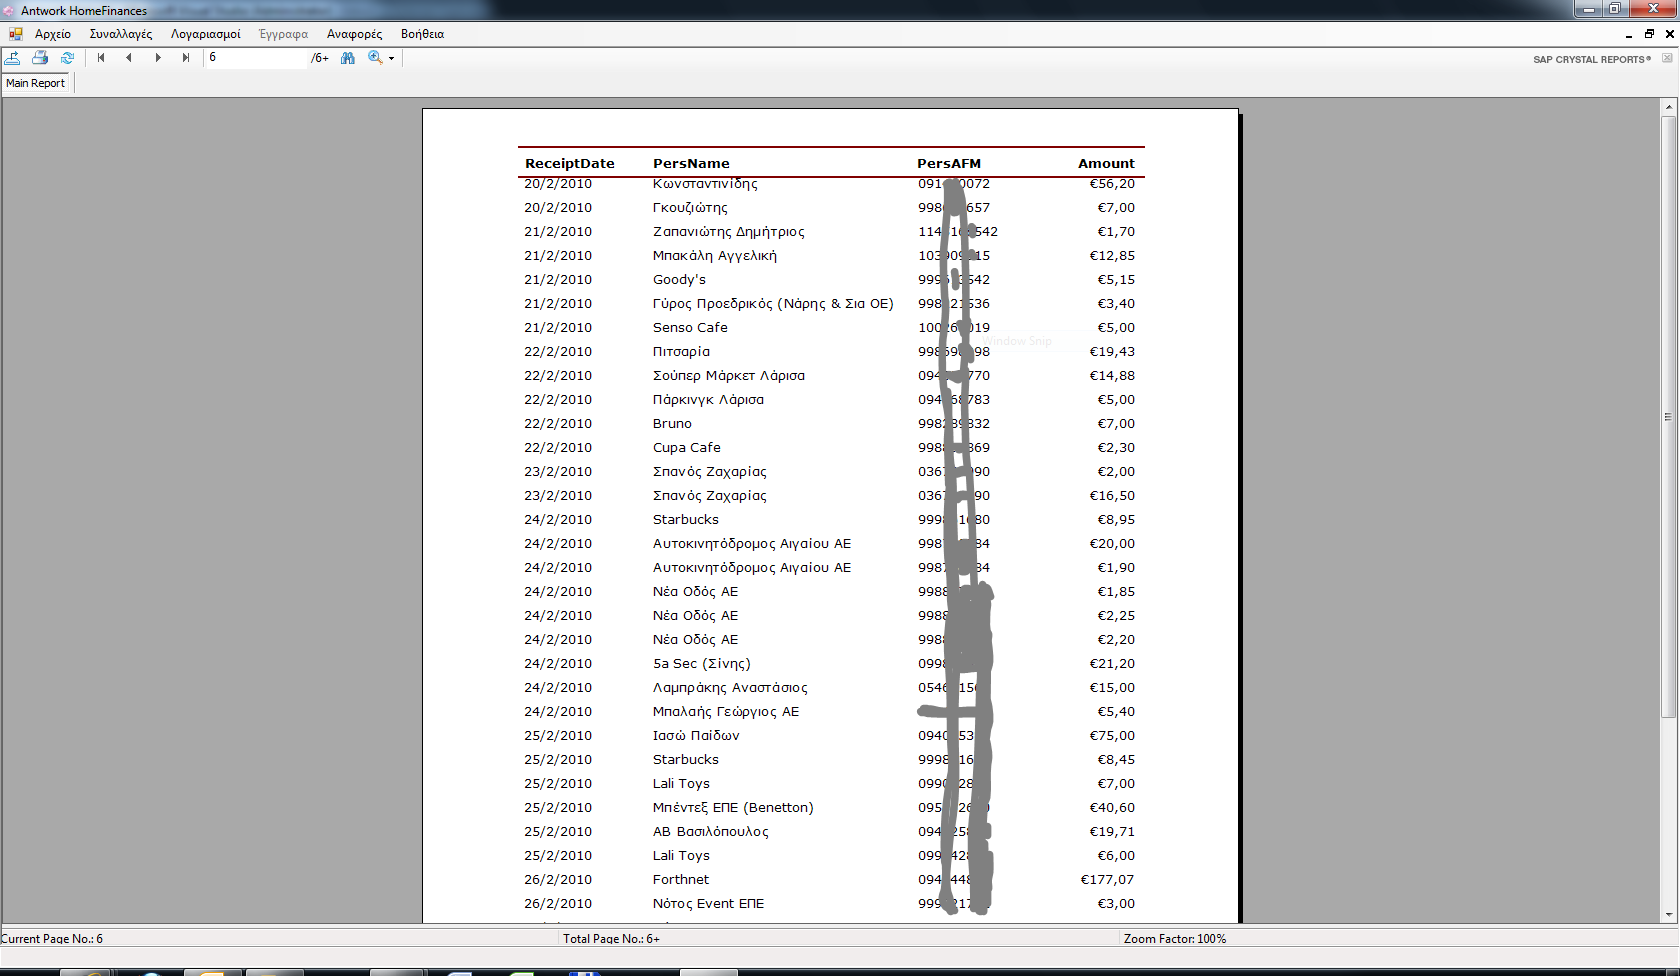Image resolution: width=1680 pixels, height=976 pixels.
Task: Click the €75,00 amount cell
Action: click(1112, 736)
